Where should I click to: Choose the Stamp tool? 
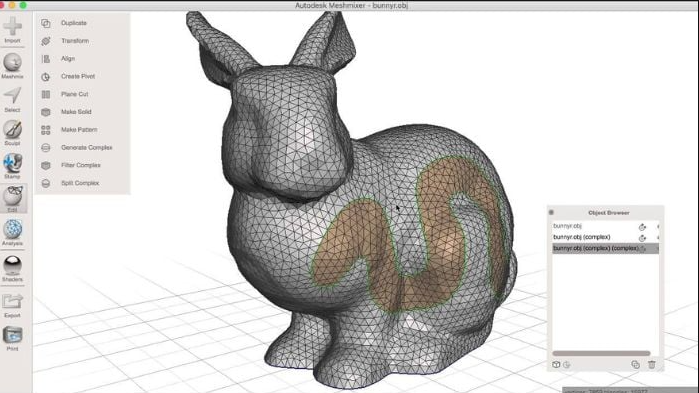(12, 166)
